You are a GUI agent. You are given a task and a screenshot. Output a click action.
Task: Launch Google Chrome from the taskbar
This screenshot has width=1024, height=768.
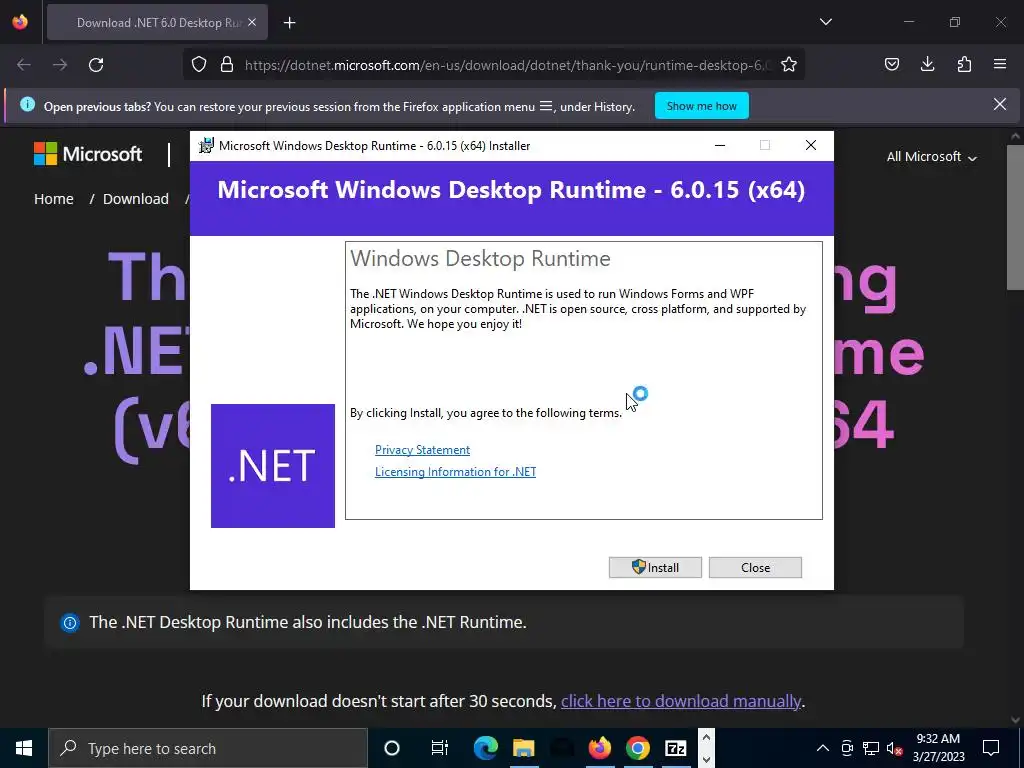click(637, 748)
